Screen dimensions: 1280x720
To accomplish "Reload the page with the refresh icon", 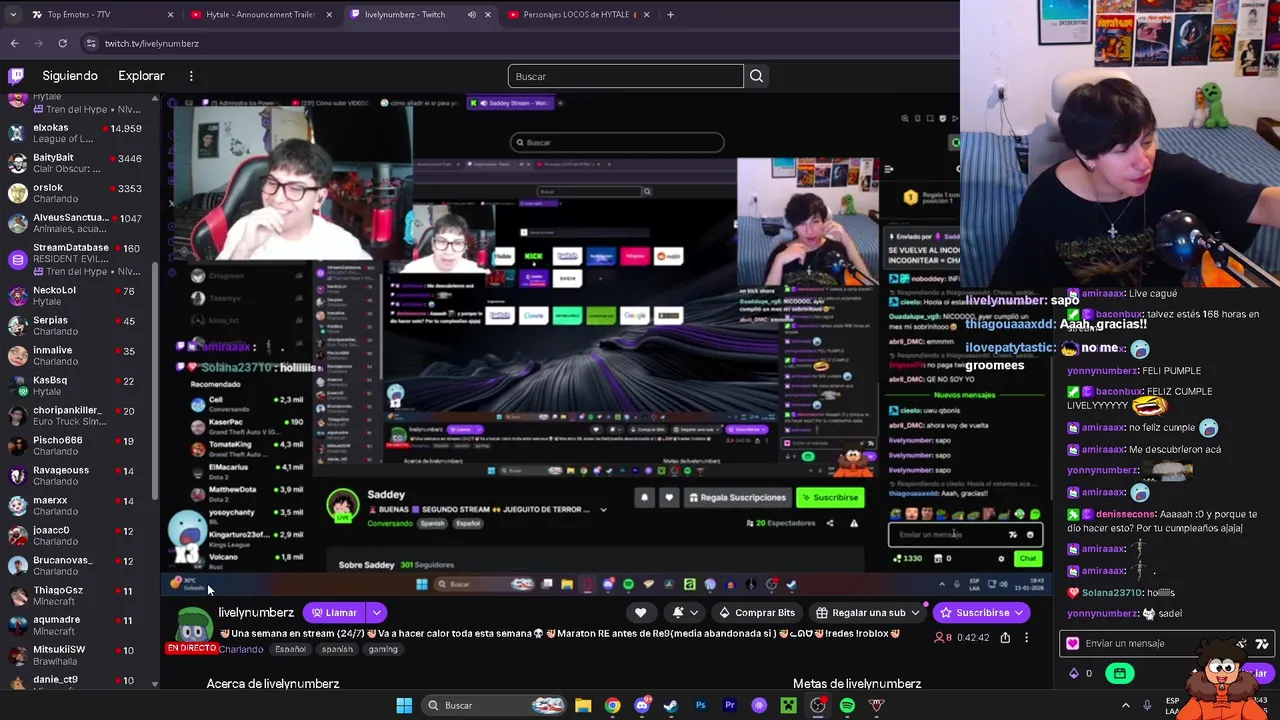I will (x=62, y=43).
